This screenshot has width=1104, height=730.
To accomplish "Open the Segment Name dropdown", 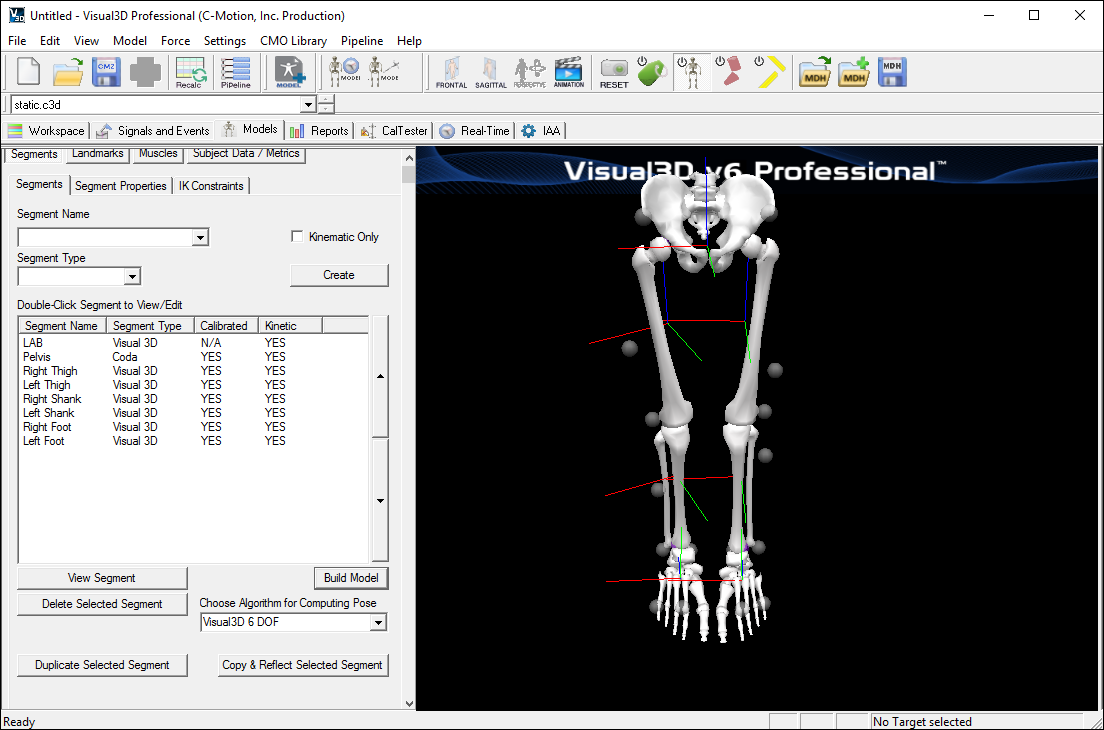I will click(201, 237).
